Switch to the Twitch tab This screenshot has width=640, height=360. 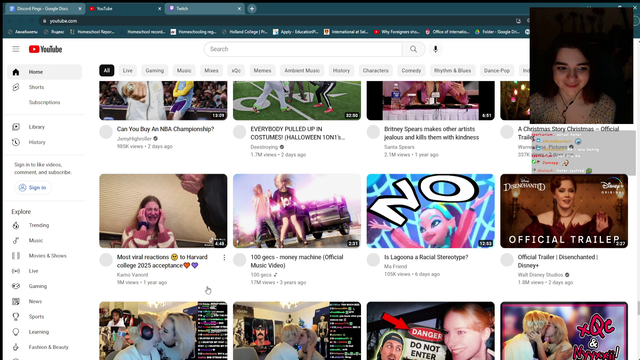click(x=205, y=8)
